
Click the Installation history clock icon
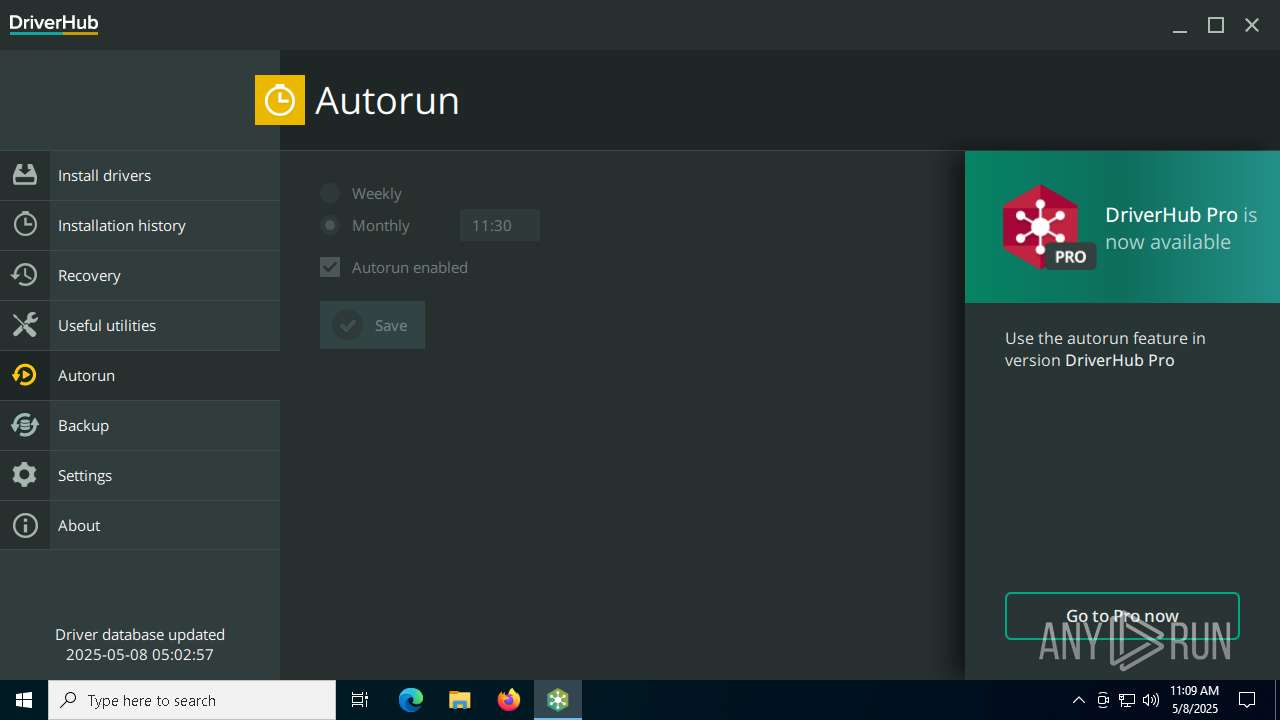pyautogui.click(x=25, y=225)
